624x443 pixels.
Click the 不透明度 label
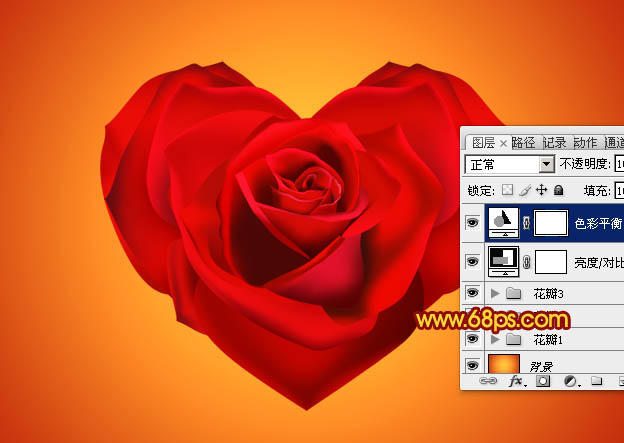tap(585, 164)
